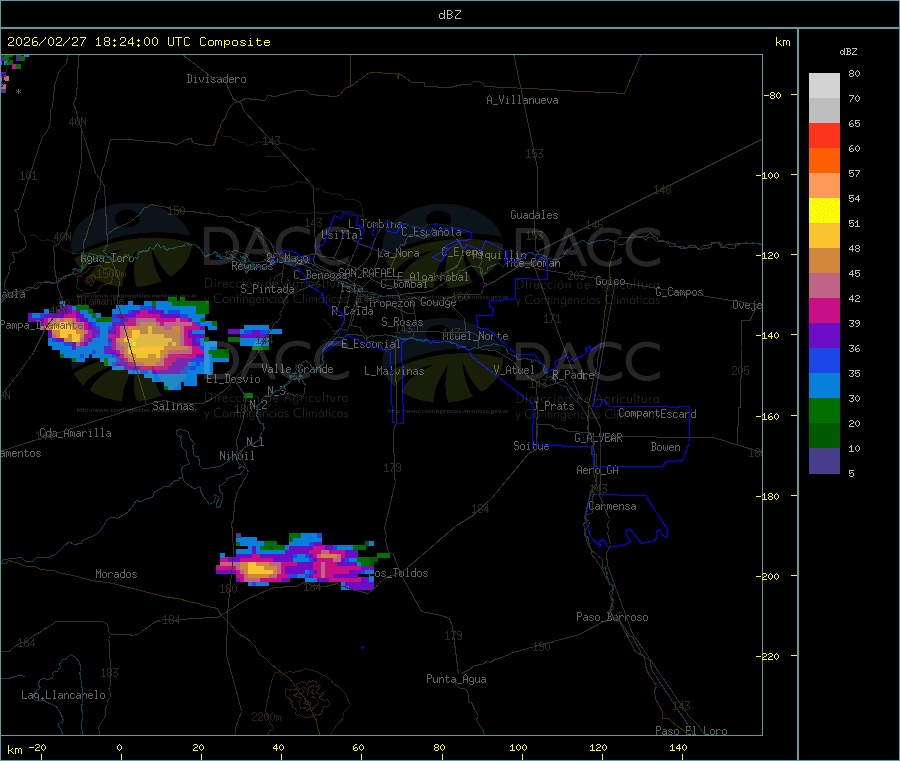Image resolution: width=900 pixels, height=761 pixels.
Task: Click the Agua_Toro label on the map
Action: 107,258
